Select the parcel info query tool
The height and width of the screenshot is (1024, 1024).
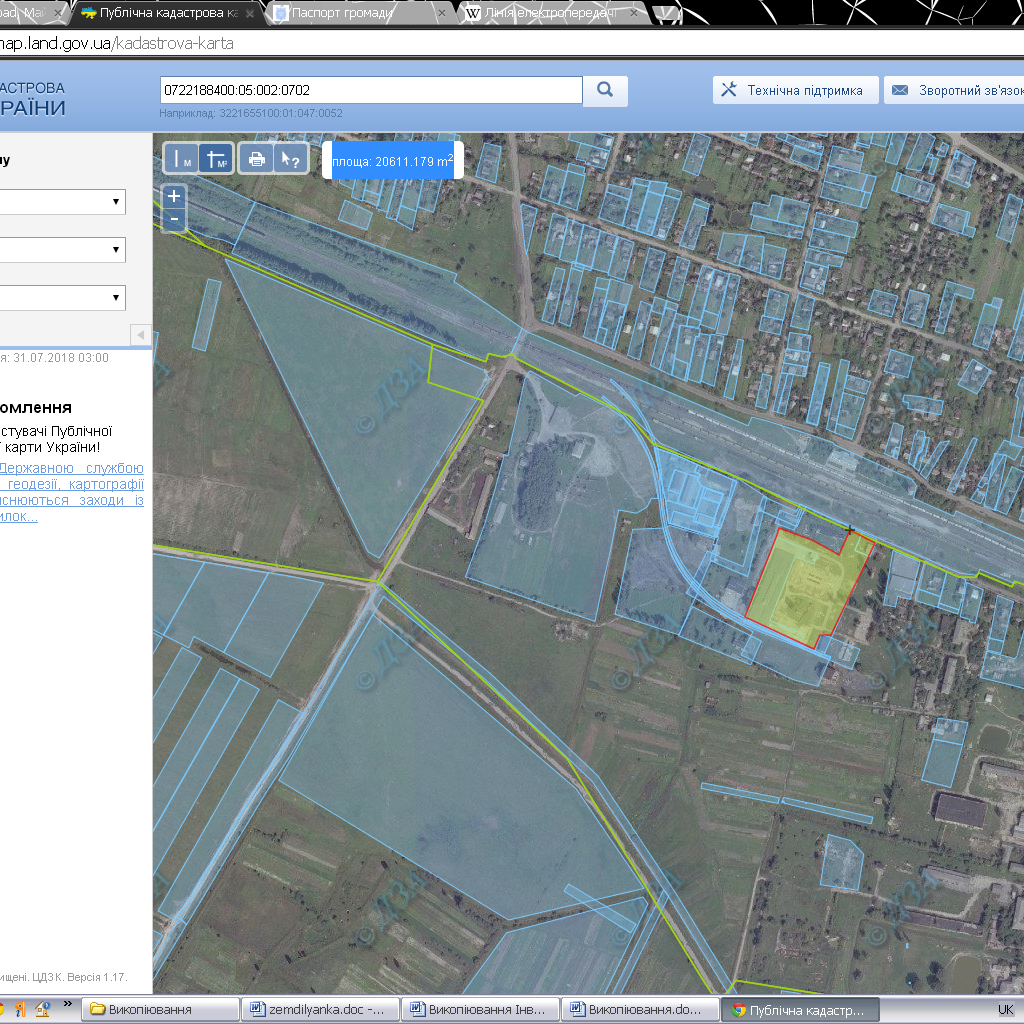tap(290, 159)
